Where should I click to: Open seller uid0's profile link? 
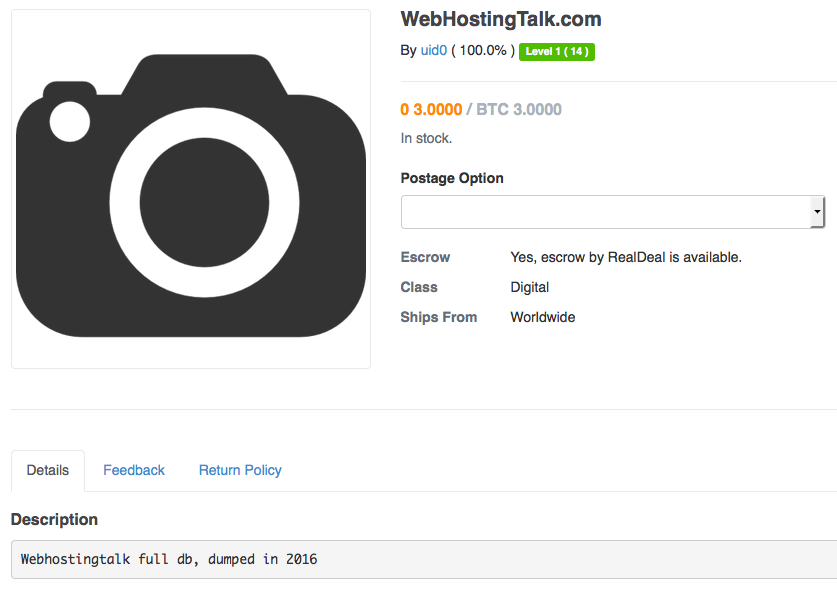(433, 51)
